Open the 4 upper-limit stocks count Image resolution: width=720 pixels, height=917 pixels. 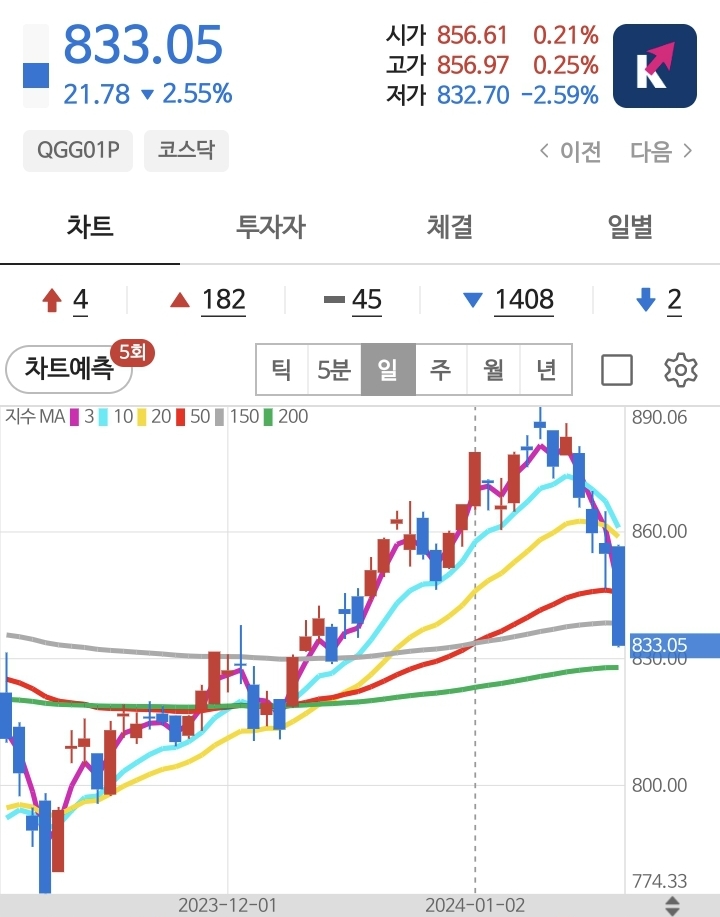(x=81, y=300)
